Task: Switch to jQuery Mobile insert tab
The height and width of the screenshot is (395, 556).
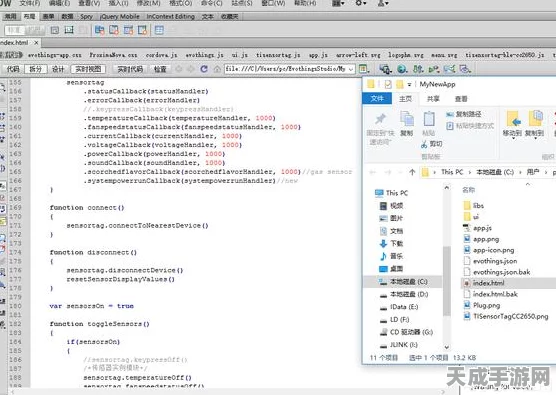Action: click(x=119, y=16)
